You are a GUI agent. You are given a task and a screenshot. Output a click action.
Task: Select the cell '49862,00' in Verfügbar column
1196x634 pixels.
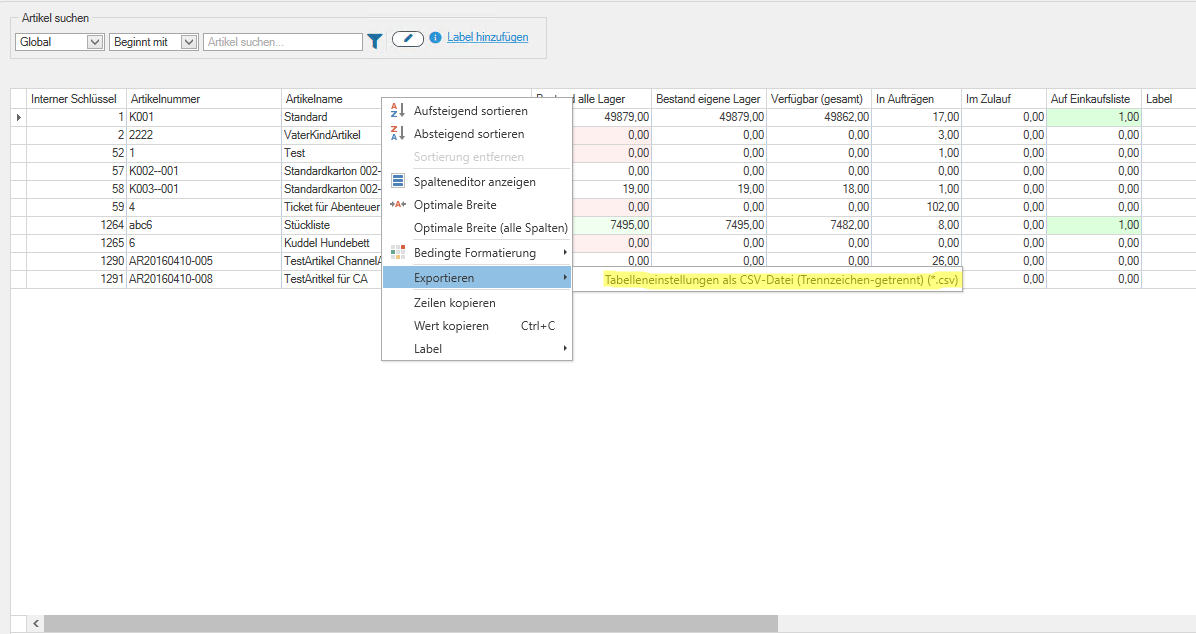tap(818, 117)
